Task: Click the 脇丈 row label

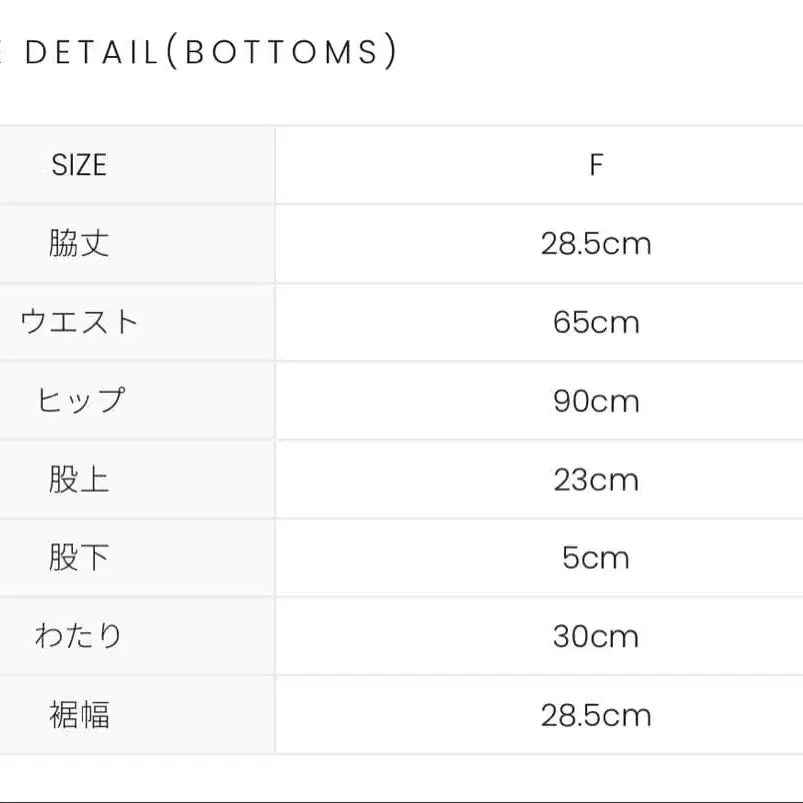Action: [x=79, y=243]
